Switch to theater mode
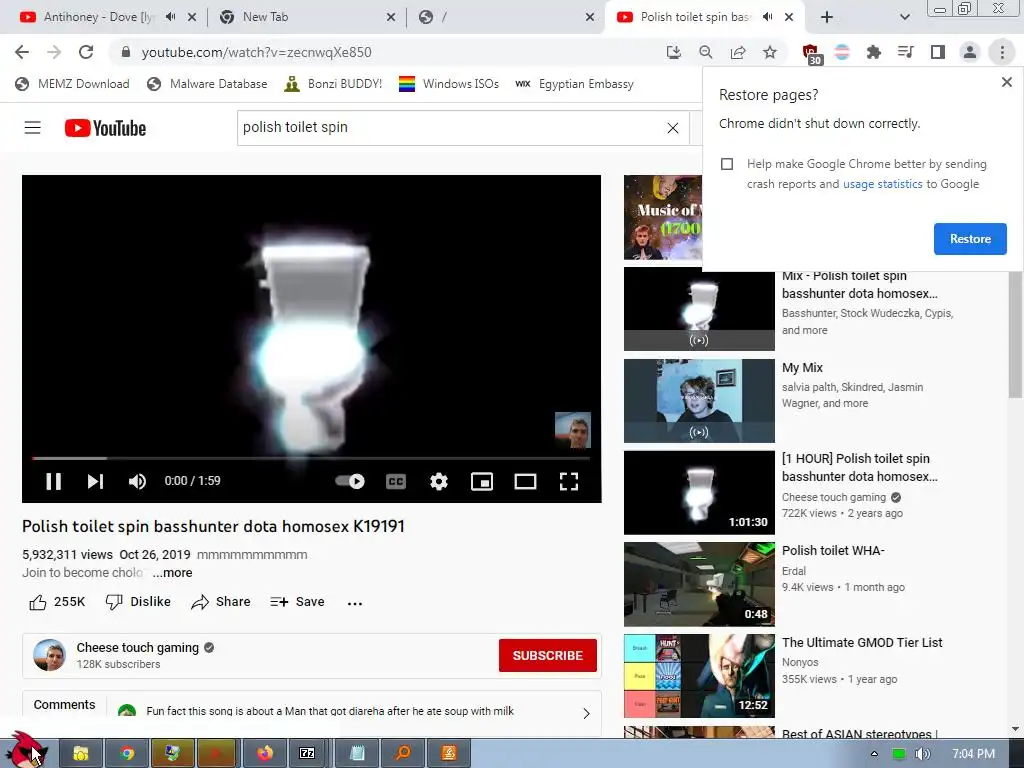This screenshot has width=1024, height=768. 525,481
